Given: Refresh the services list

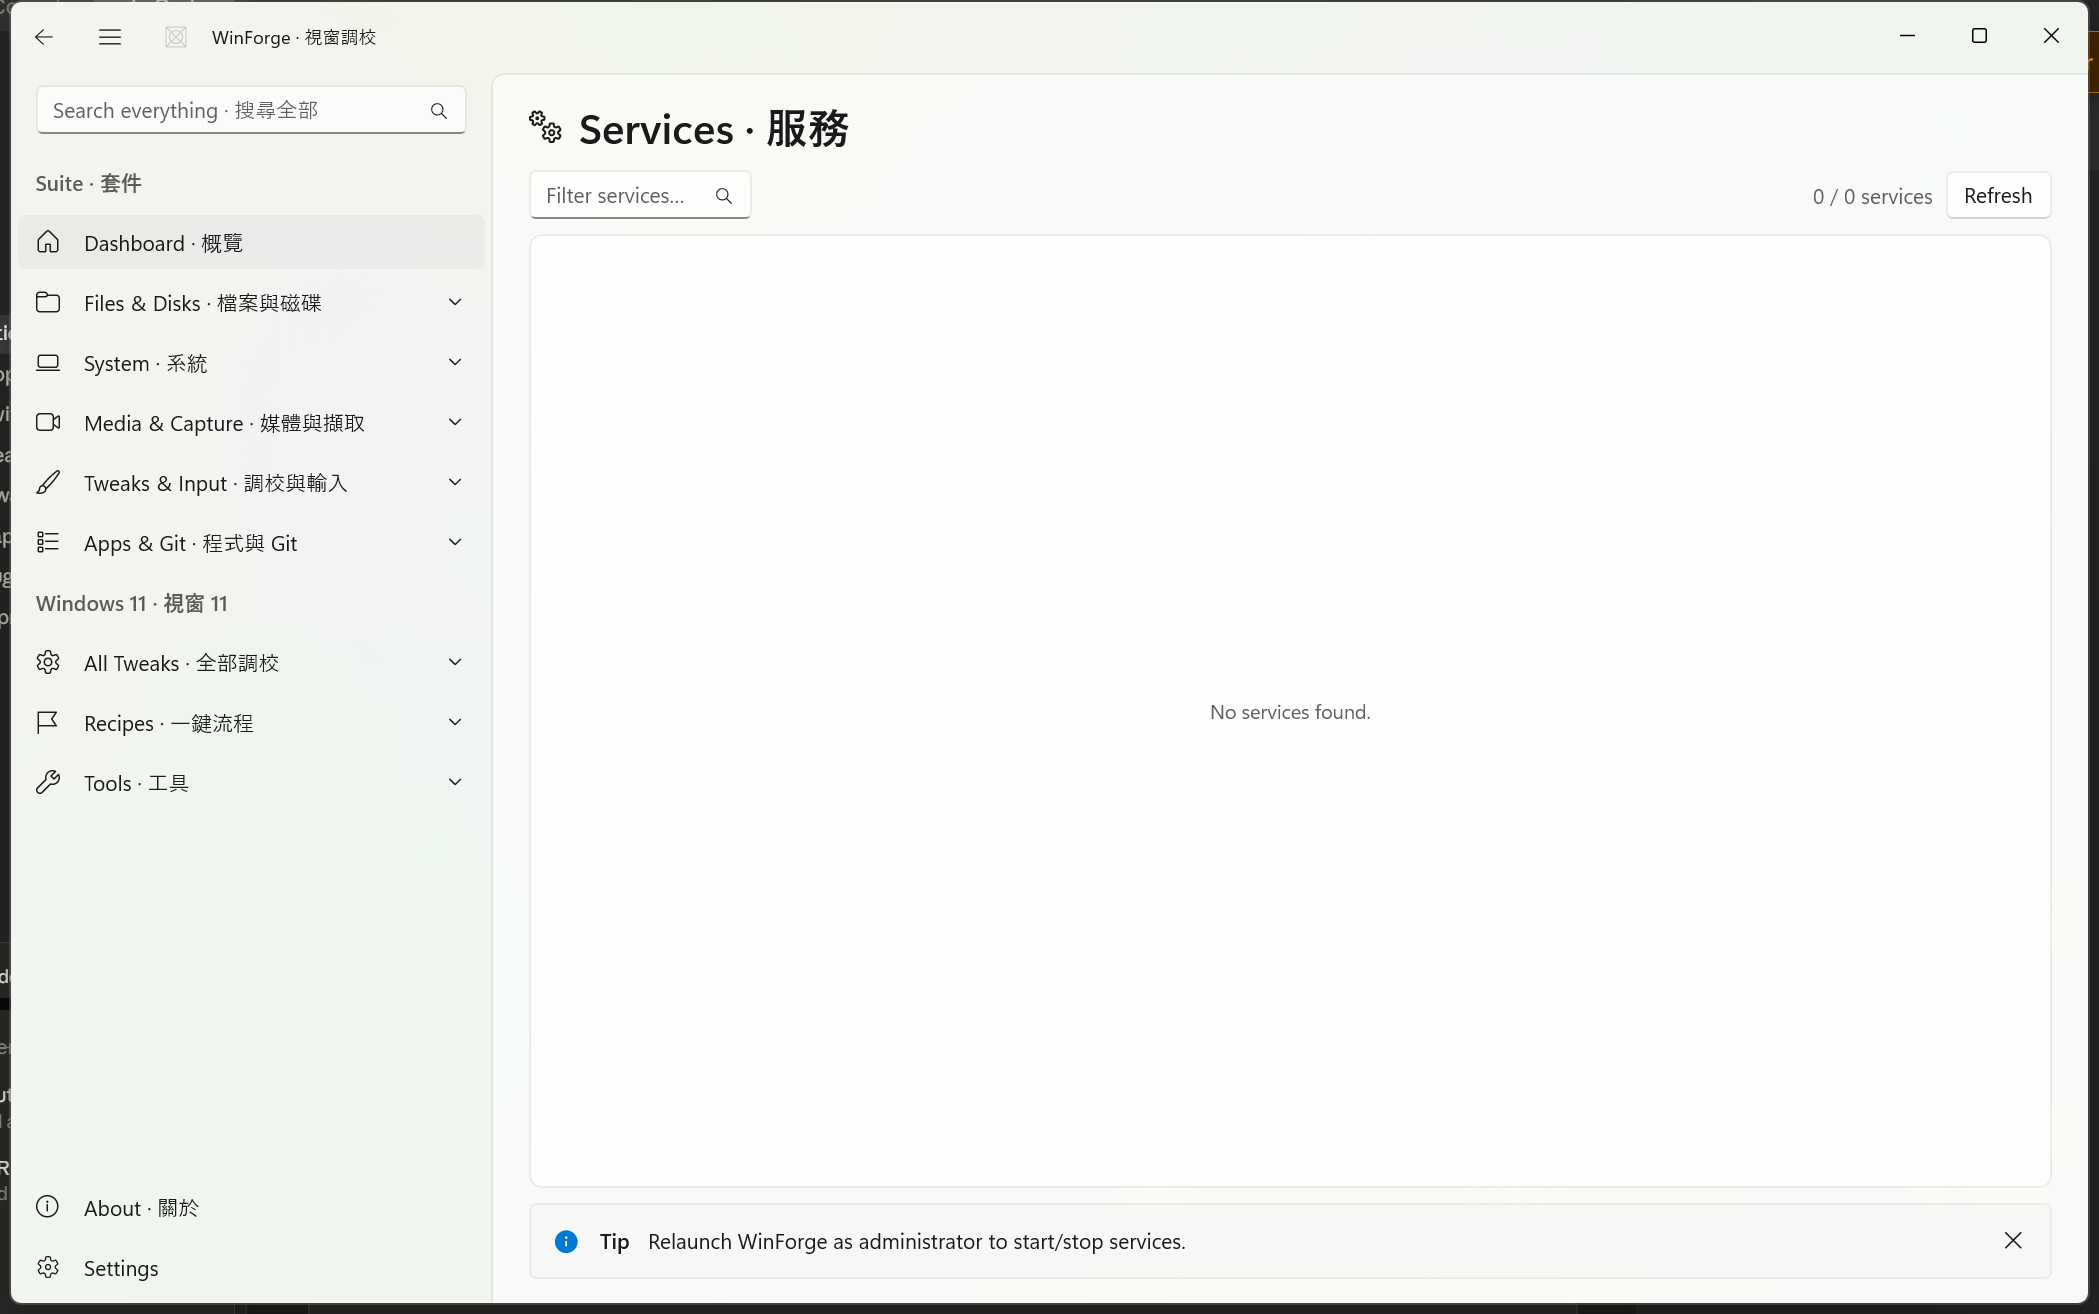Looking at the screenshot, I should [x=1998, y=195].
